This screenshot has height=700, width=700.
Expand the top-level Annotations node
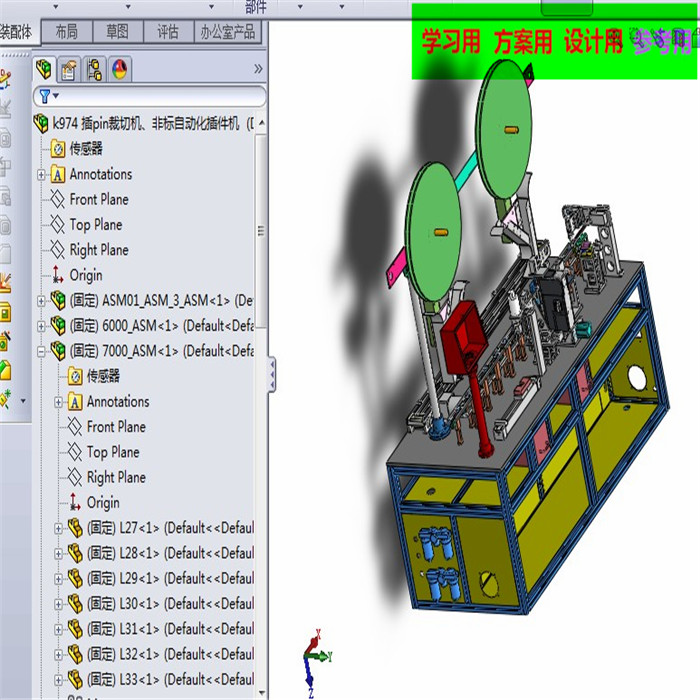42,175
